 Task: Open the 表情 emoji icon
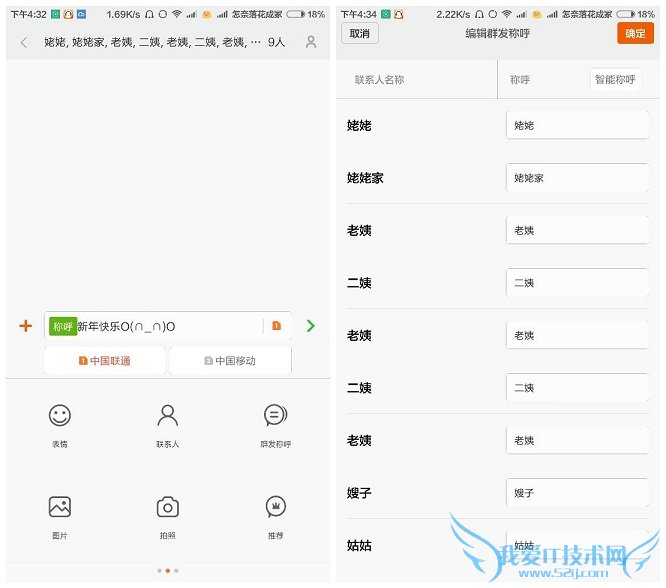pos(59,415)
